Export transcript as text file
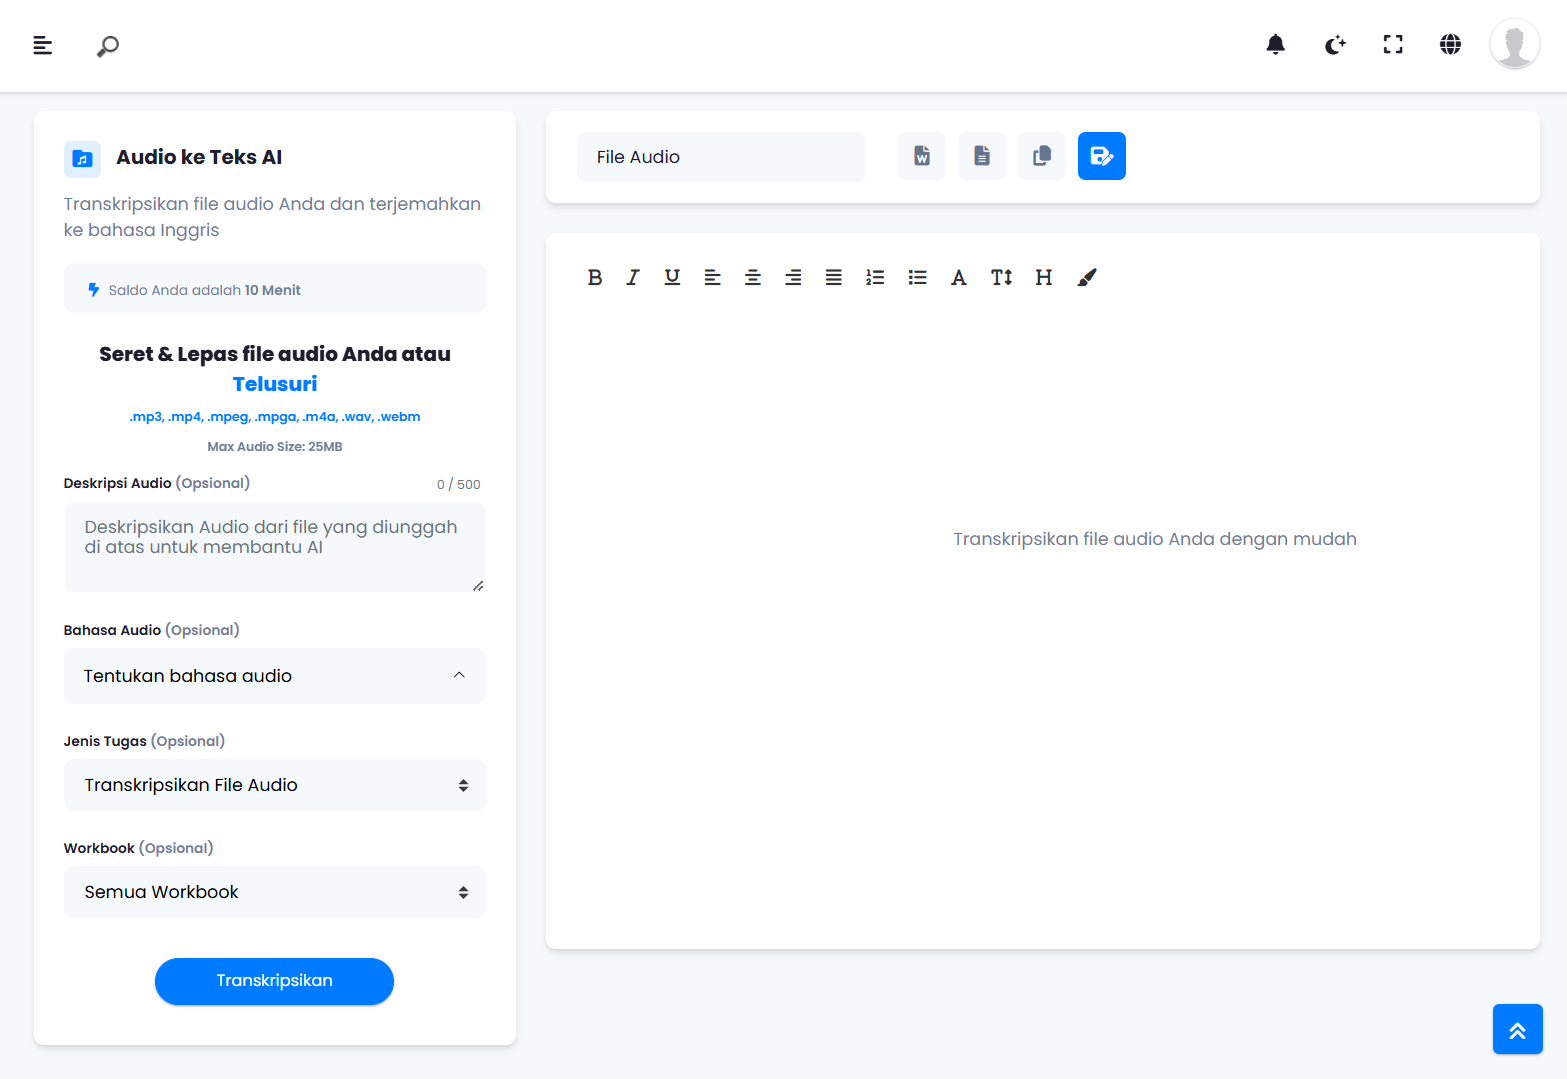1567x1079 pixels. click(982, 156)
